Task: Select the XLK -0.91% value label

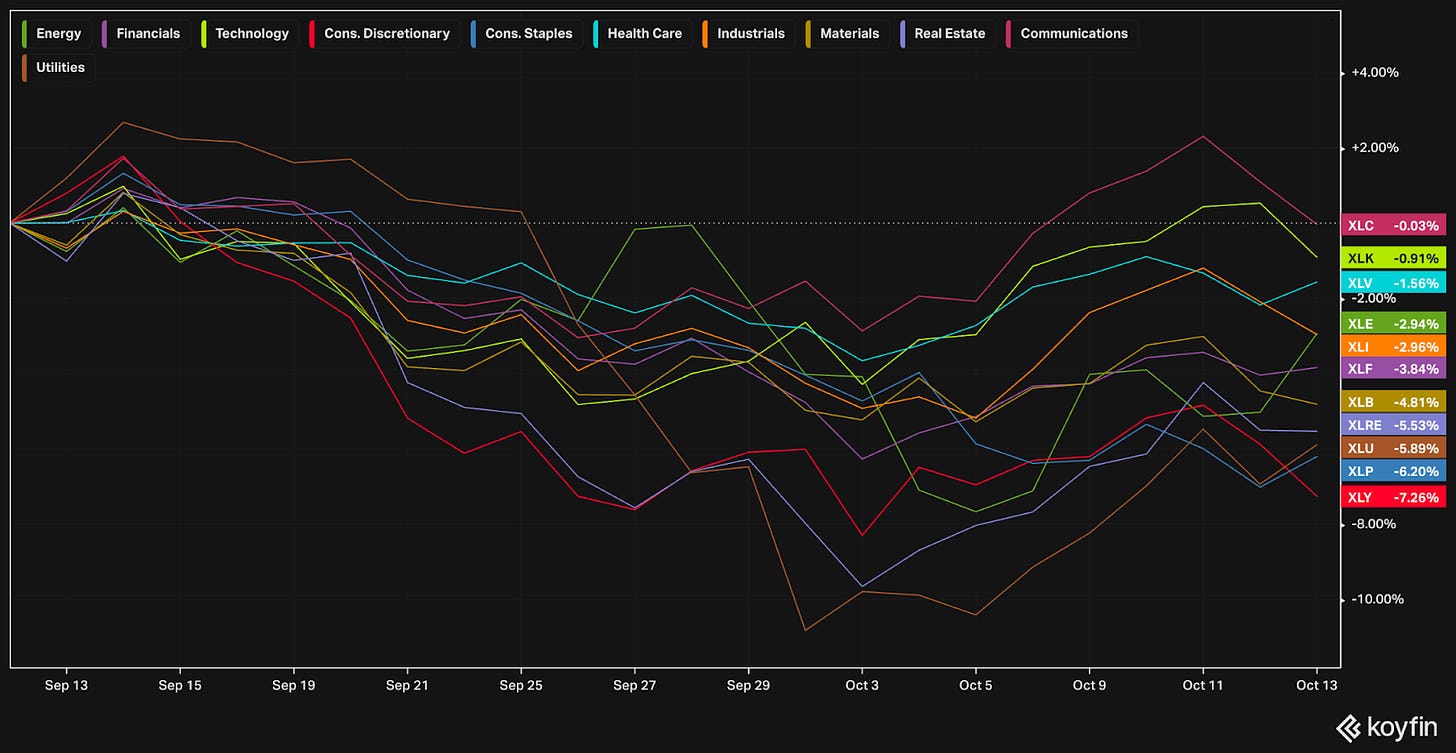Action: (x=1393, y=258)
